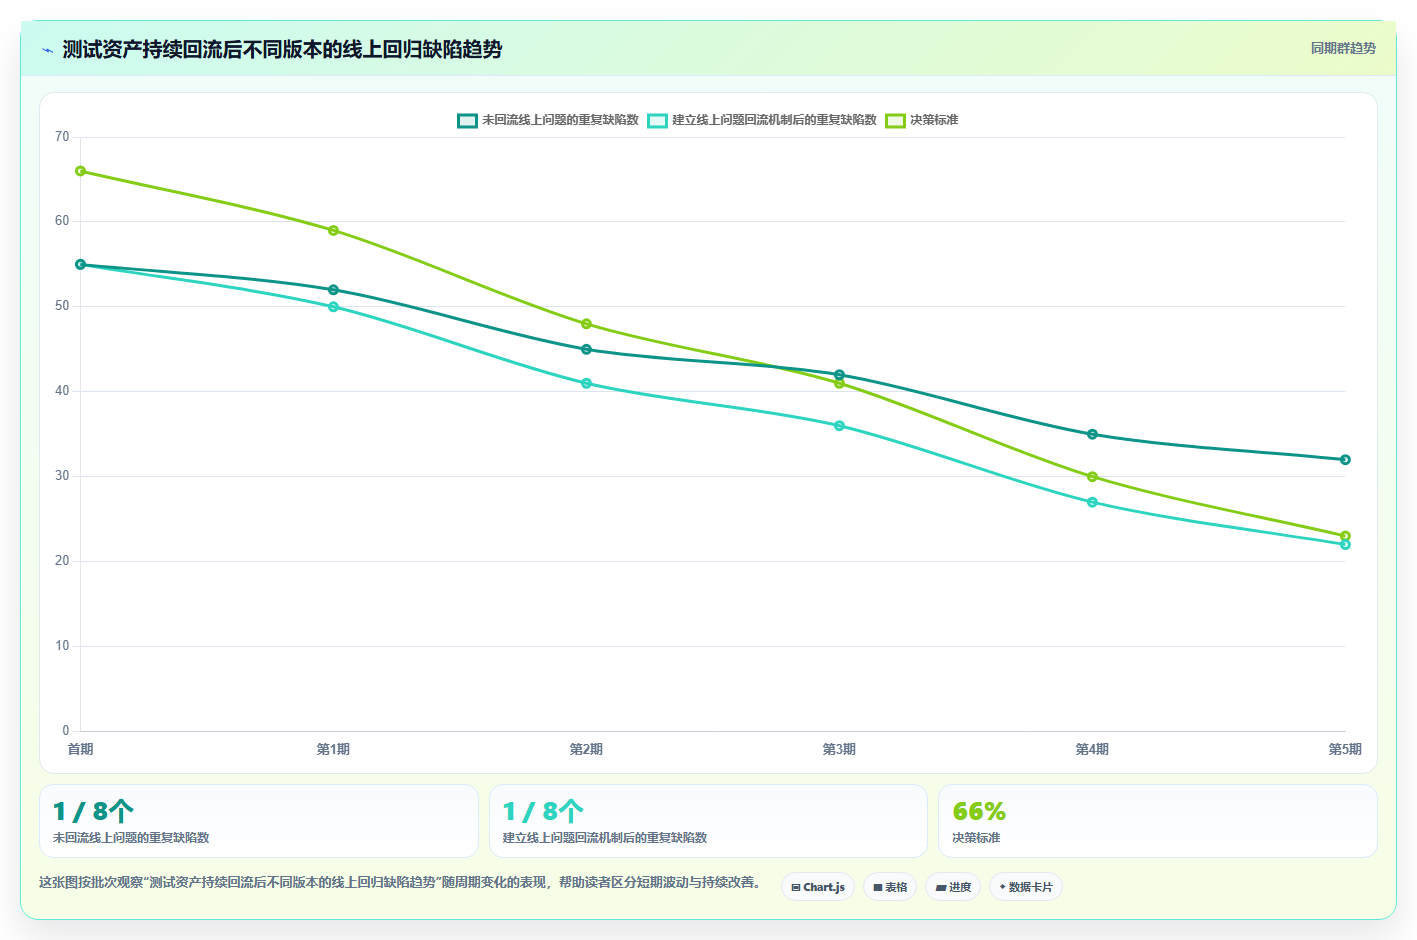Click the 决策标准 data point at 第4期 (30)
Viewport: 1417px width, 940px height.
1093,477
